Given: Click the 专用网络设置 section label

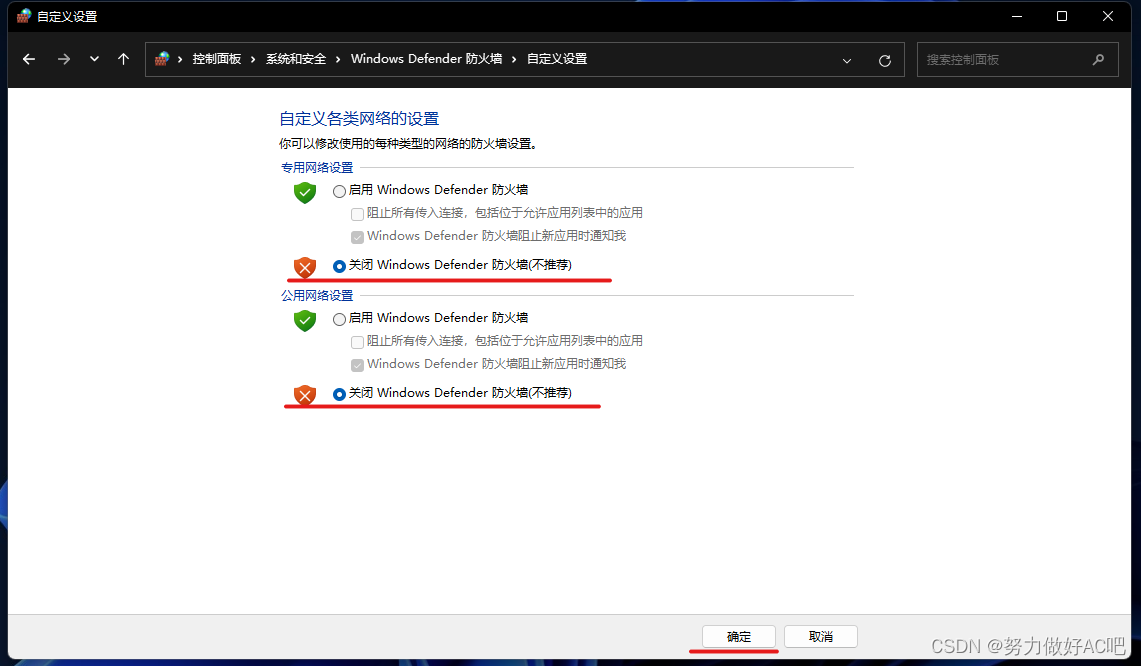Looking at the screenshot, I should (x=317, y=167).
